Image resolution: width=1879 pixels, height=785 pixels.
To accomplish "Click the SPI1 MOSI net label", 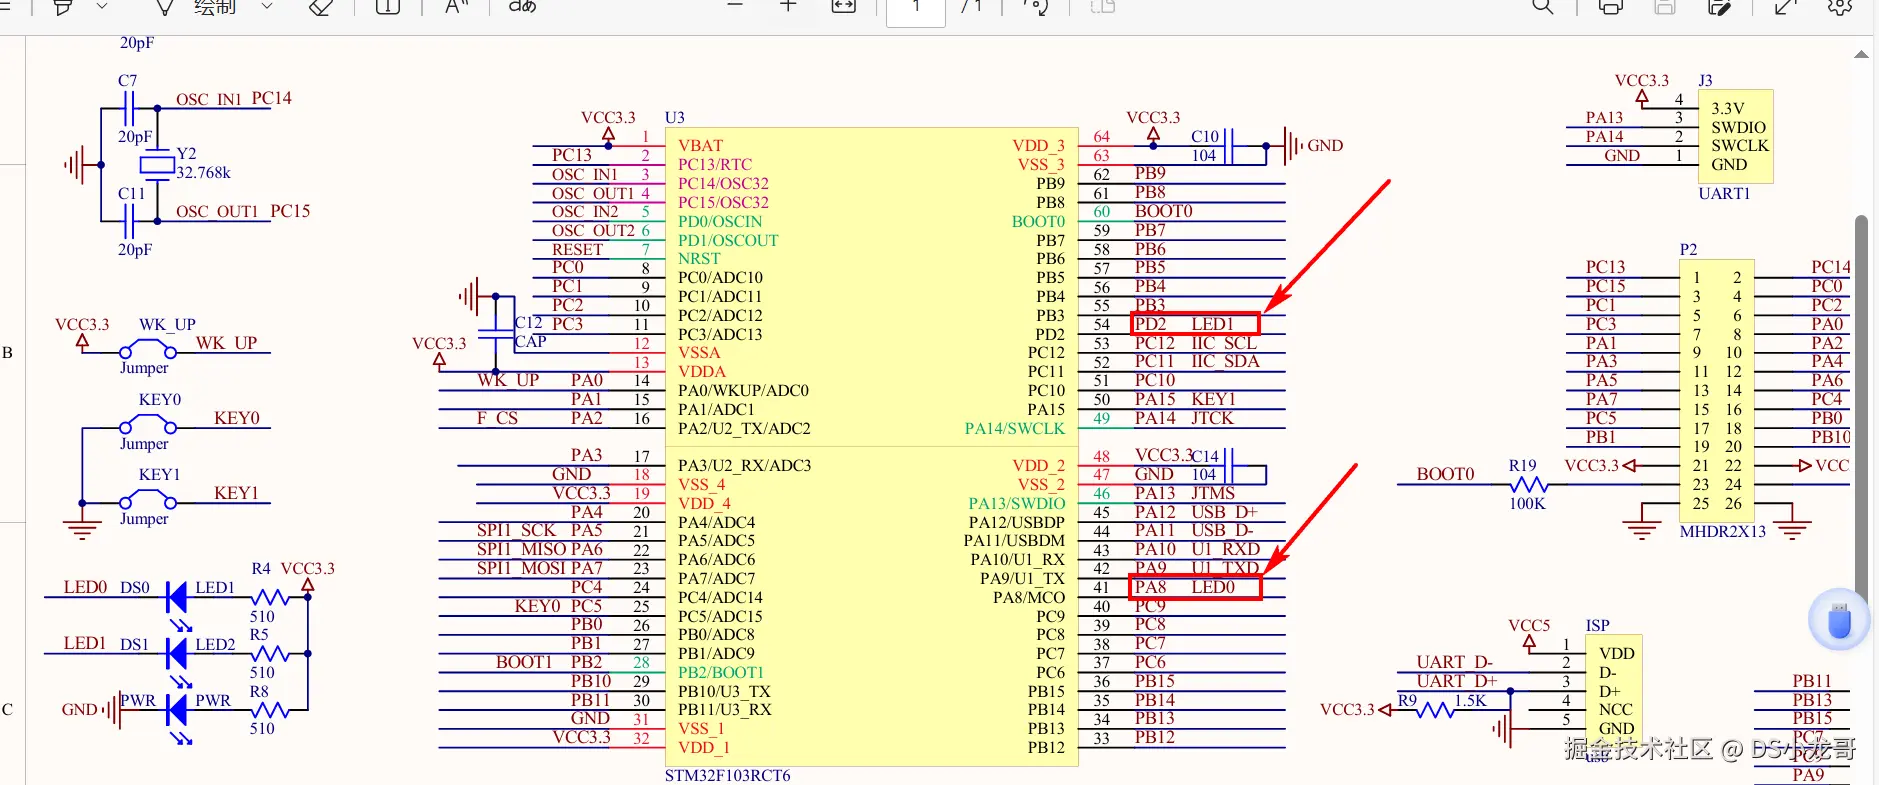I will tap(521, 568).
